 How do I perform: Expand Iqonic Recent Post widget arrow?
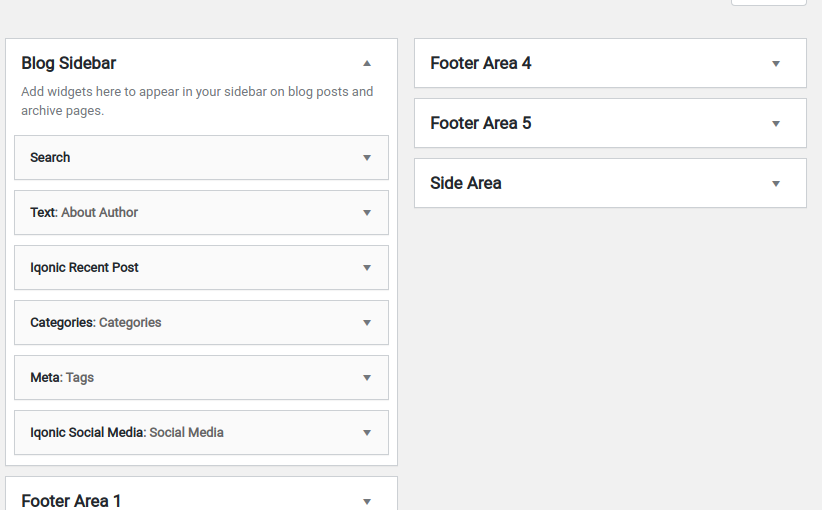[x=367, y=268]
